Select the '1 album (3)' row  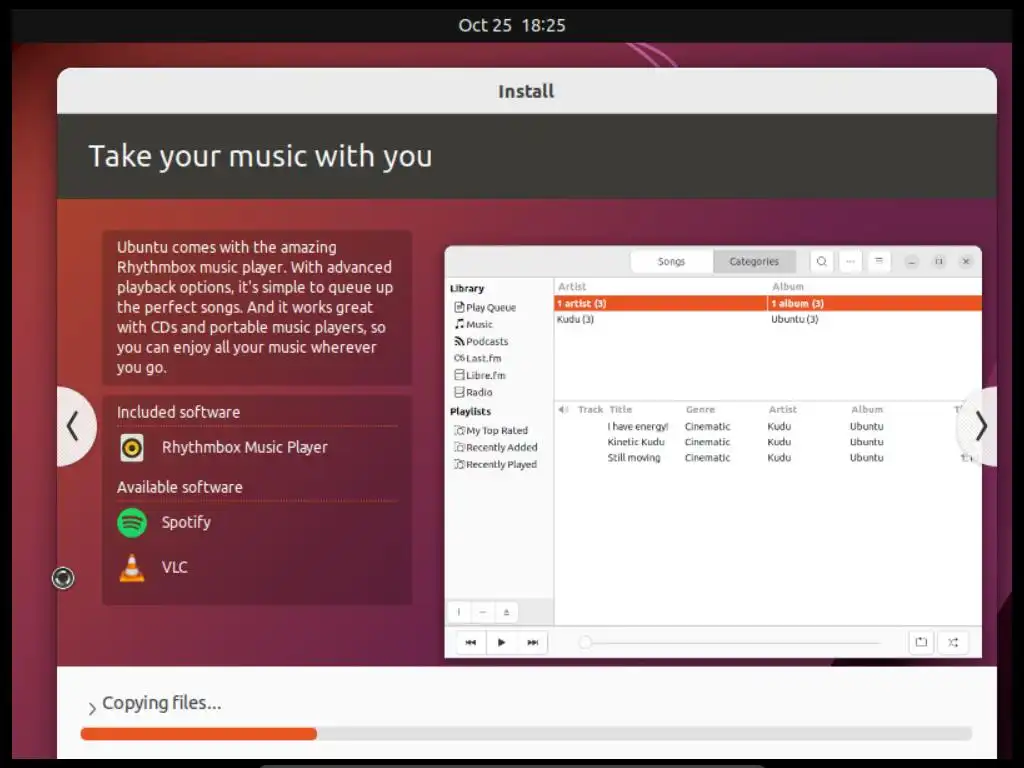tap(875, 304)
